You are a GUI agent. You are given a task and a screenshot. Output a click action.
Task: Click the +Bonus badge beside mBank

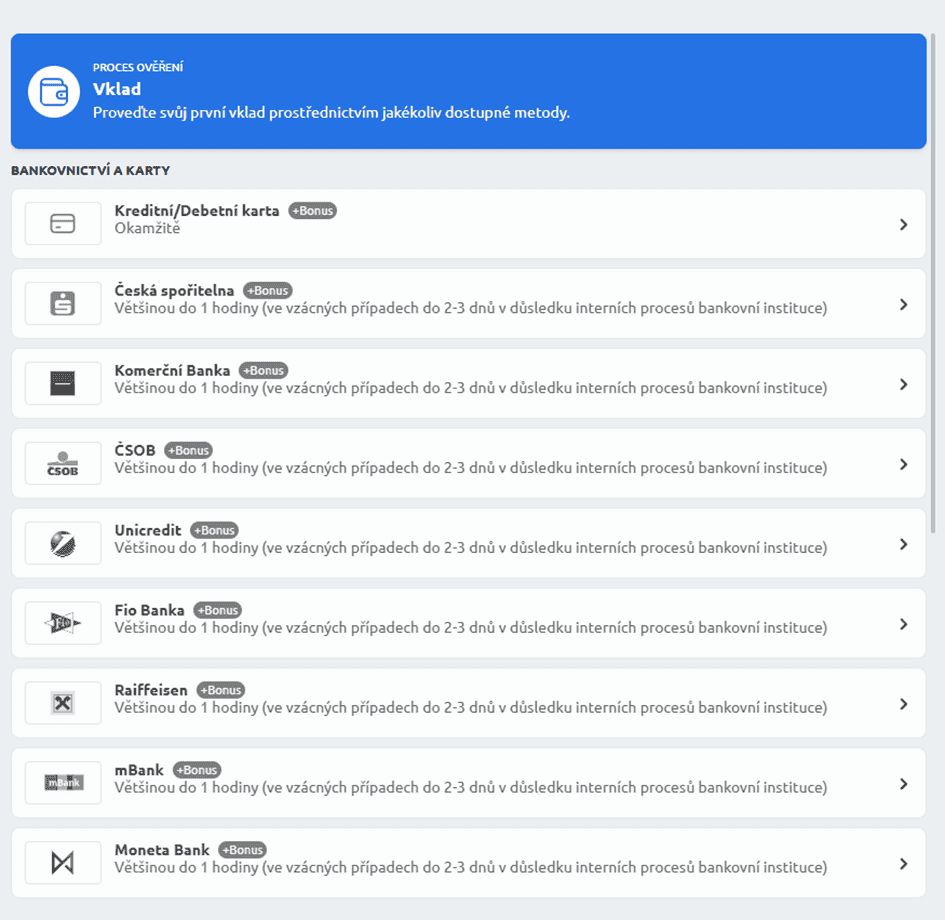[197, 770]
